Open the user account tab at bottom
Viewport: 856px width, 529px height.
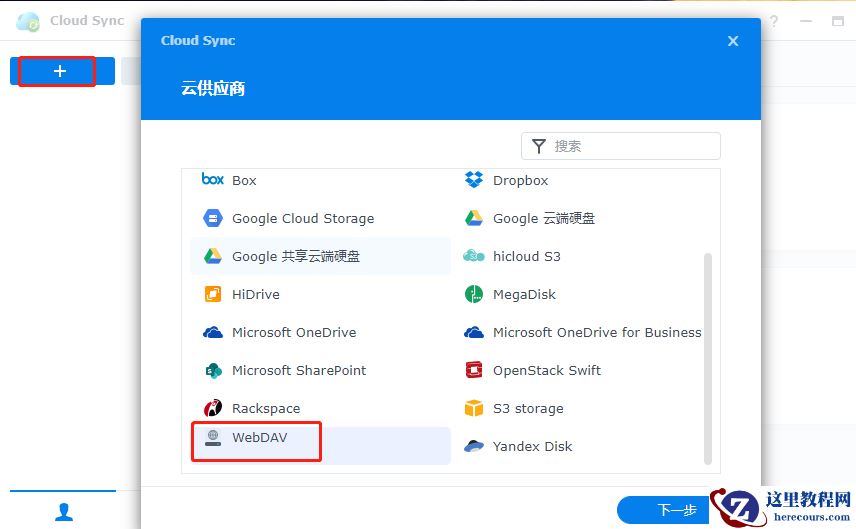pos(64,512)
